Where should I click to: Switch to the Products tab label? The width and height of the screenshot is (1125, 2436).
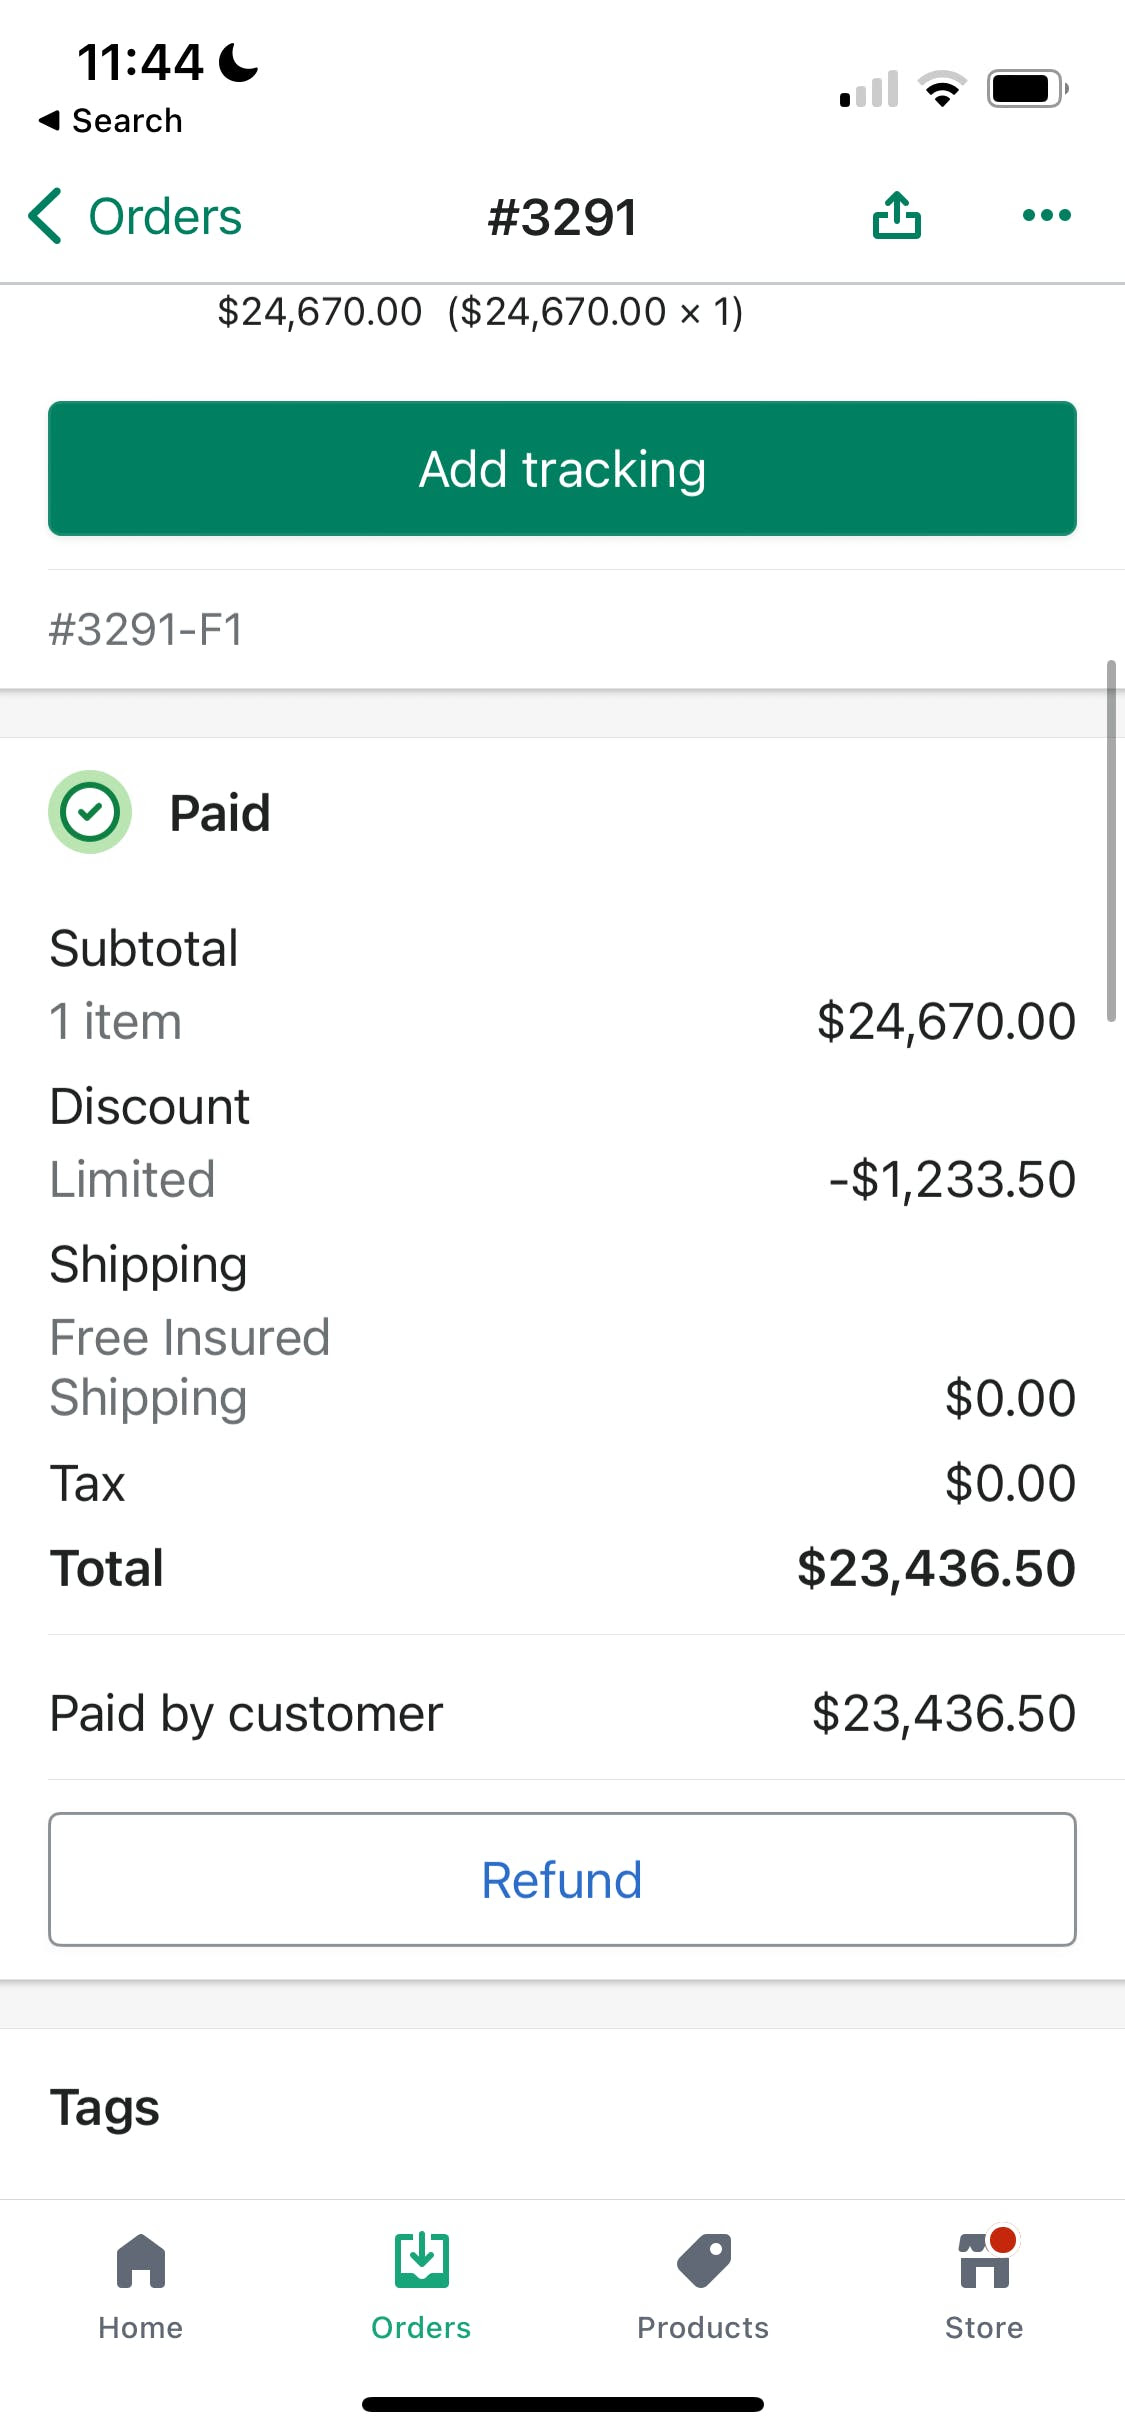(x=703, y=2328)
